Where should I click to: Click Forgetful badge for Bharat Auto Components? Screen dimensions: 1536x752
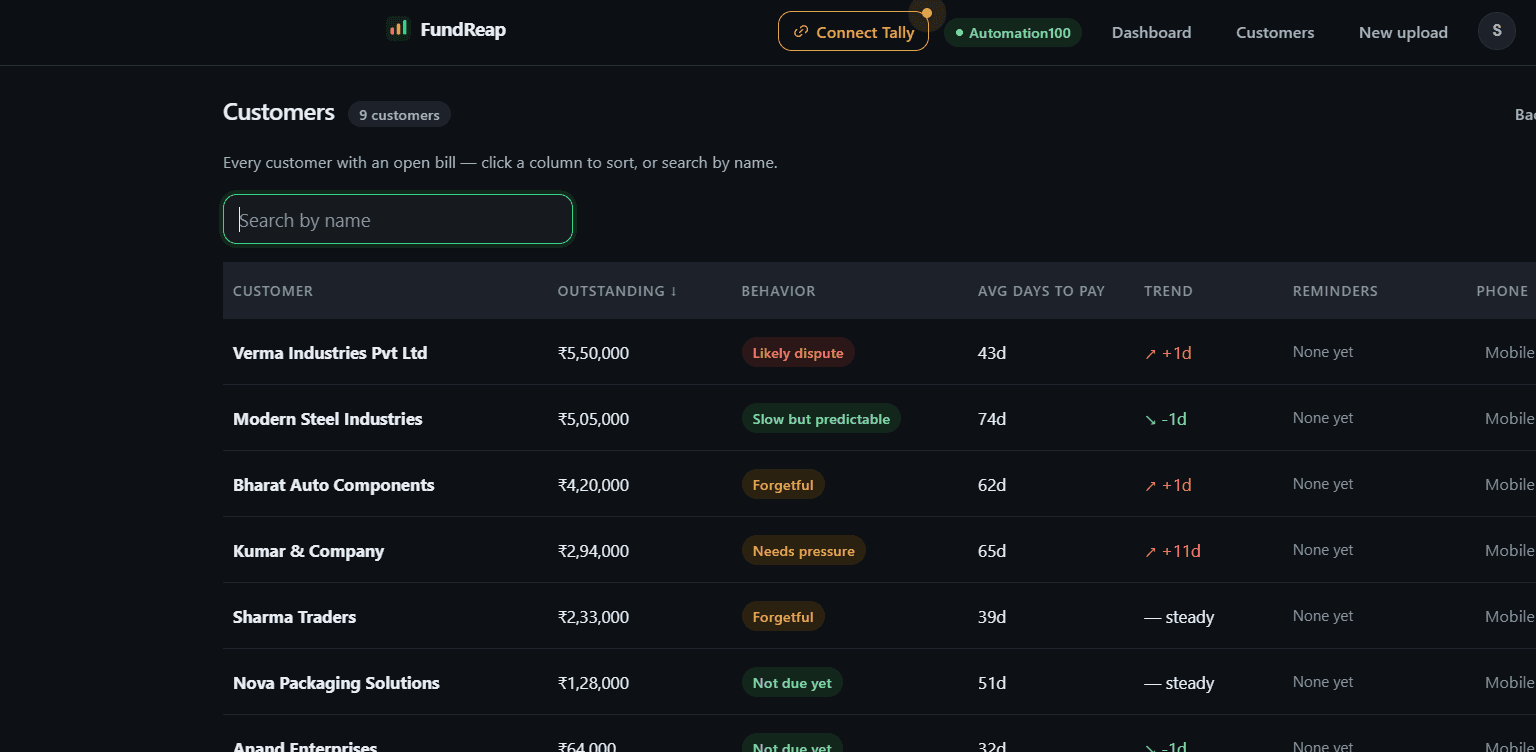783,484
